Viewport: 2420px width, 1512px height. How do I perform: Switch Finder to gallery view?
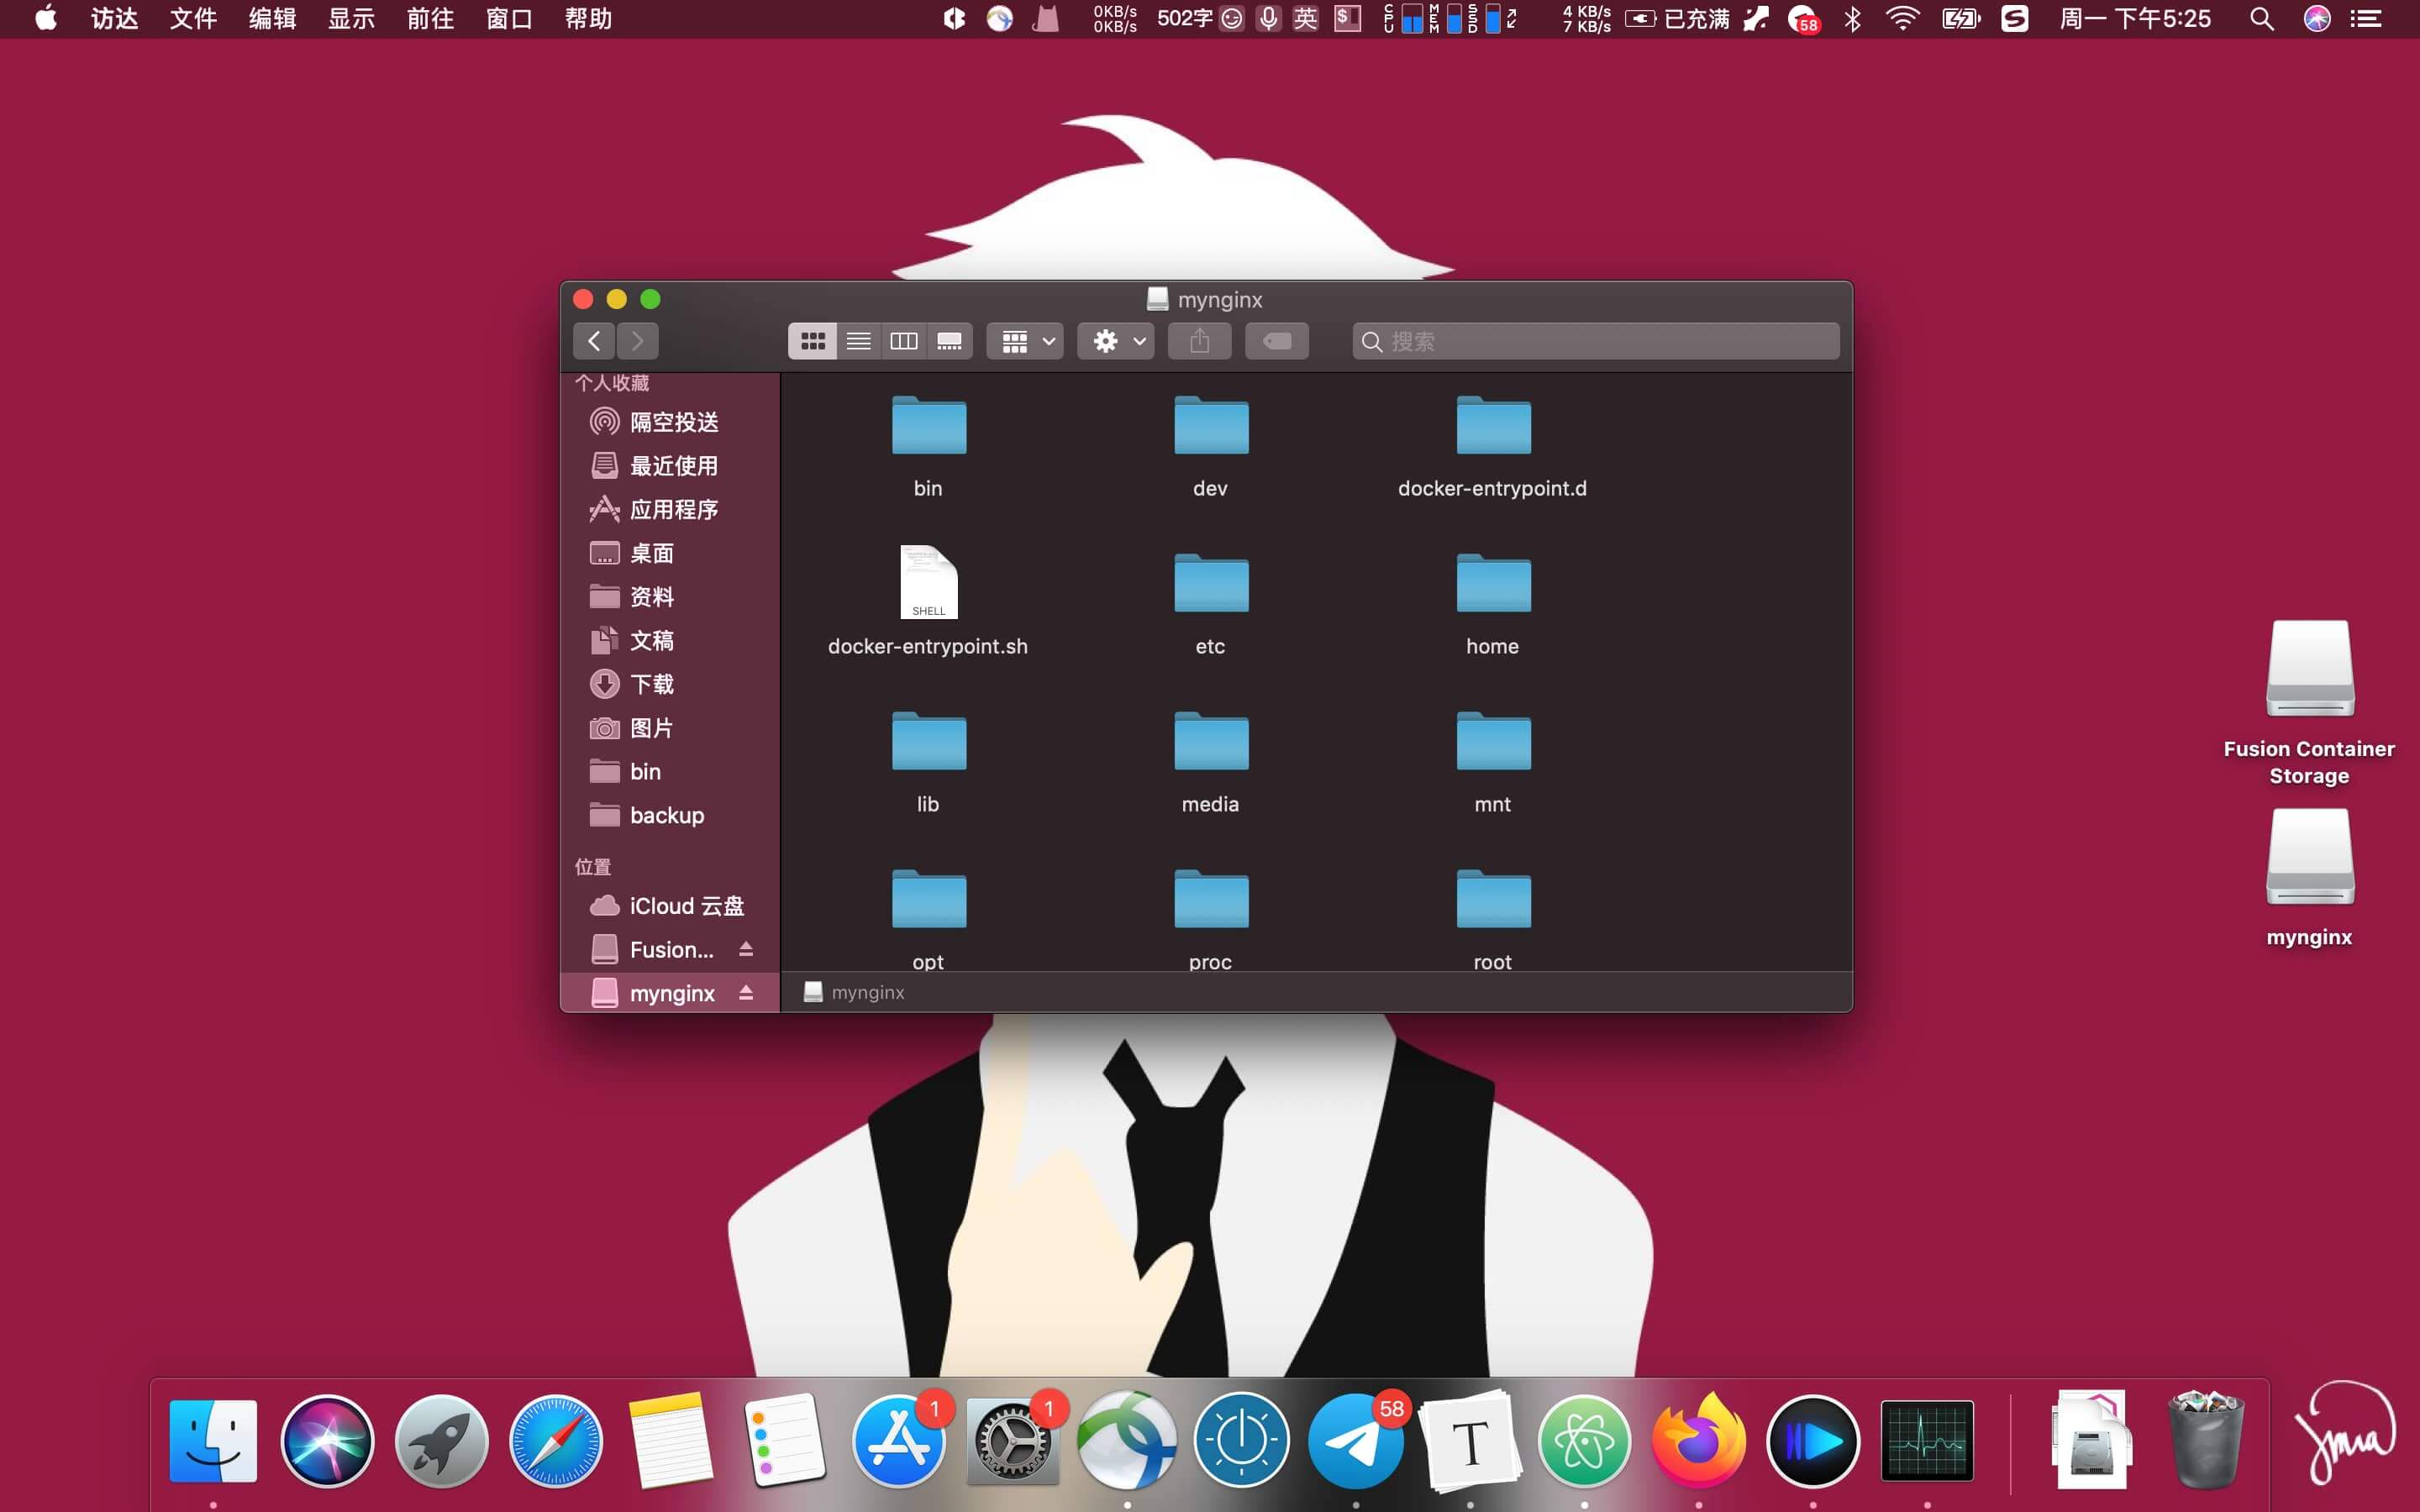coord(949,341)
